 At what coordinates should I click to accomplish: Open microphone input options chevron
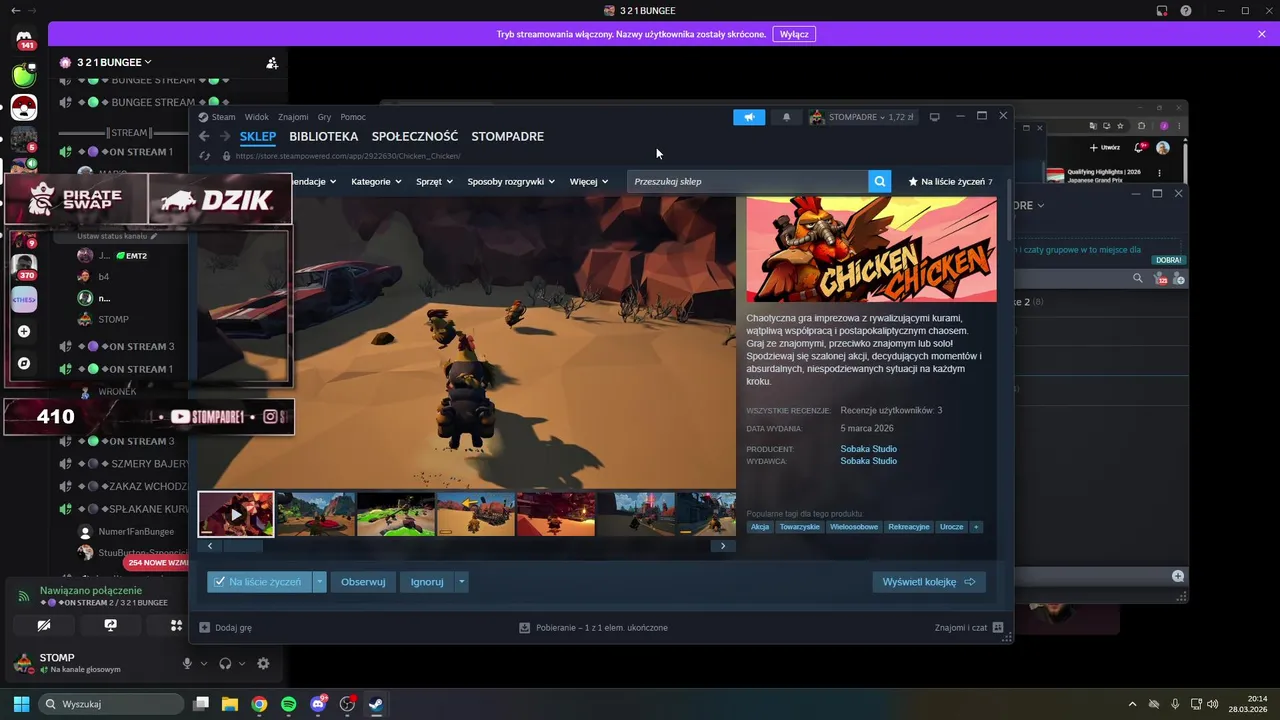(x=204, y=664)
